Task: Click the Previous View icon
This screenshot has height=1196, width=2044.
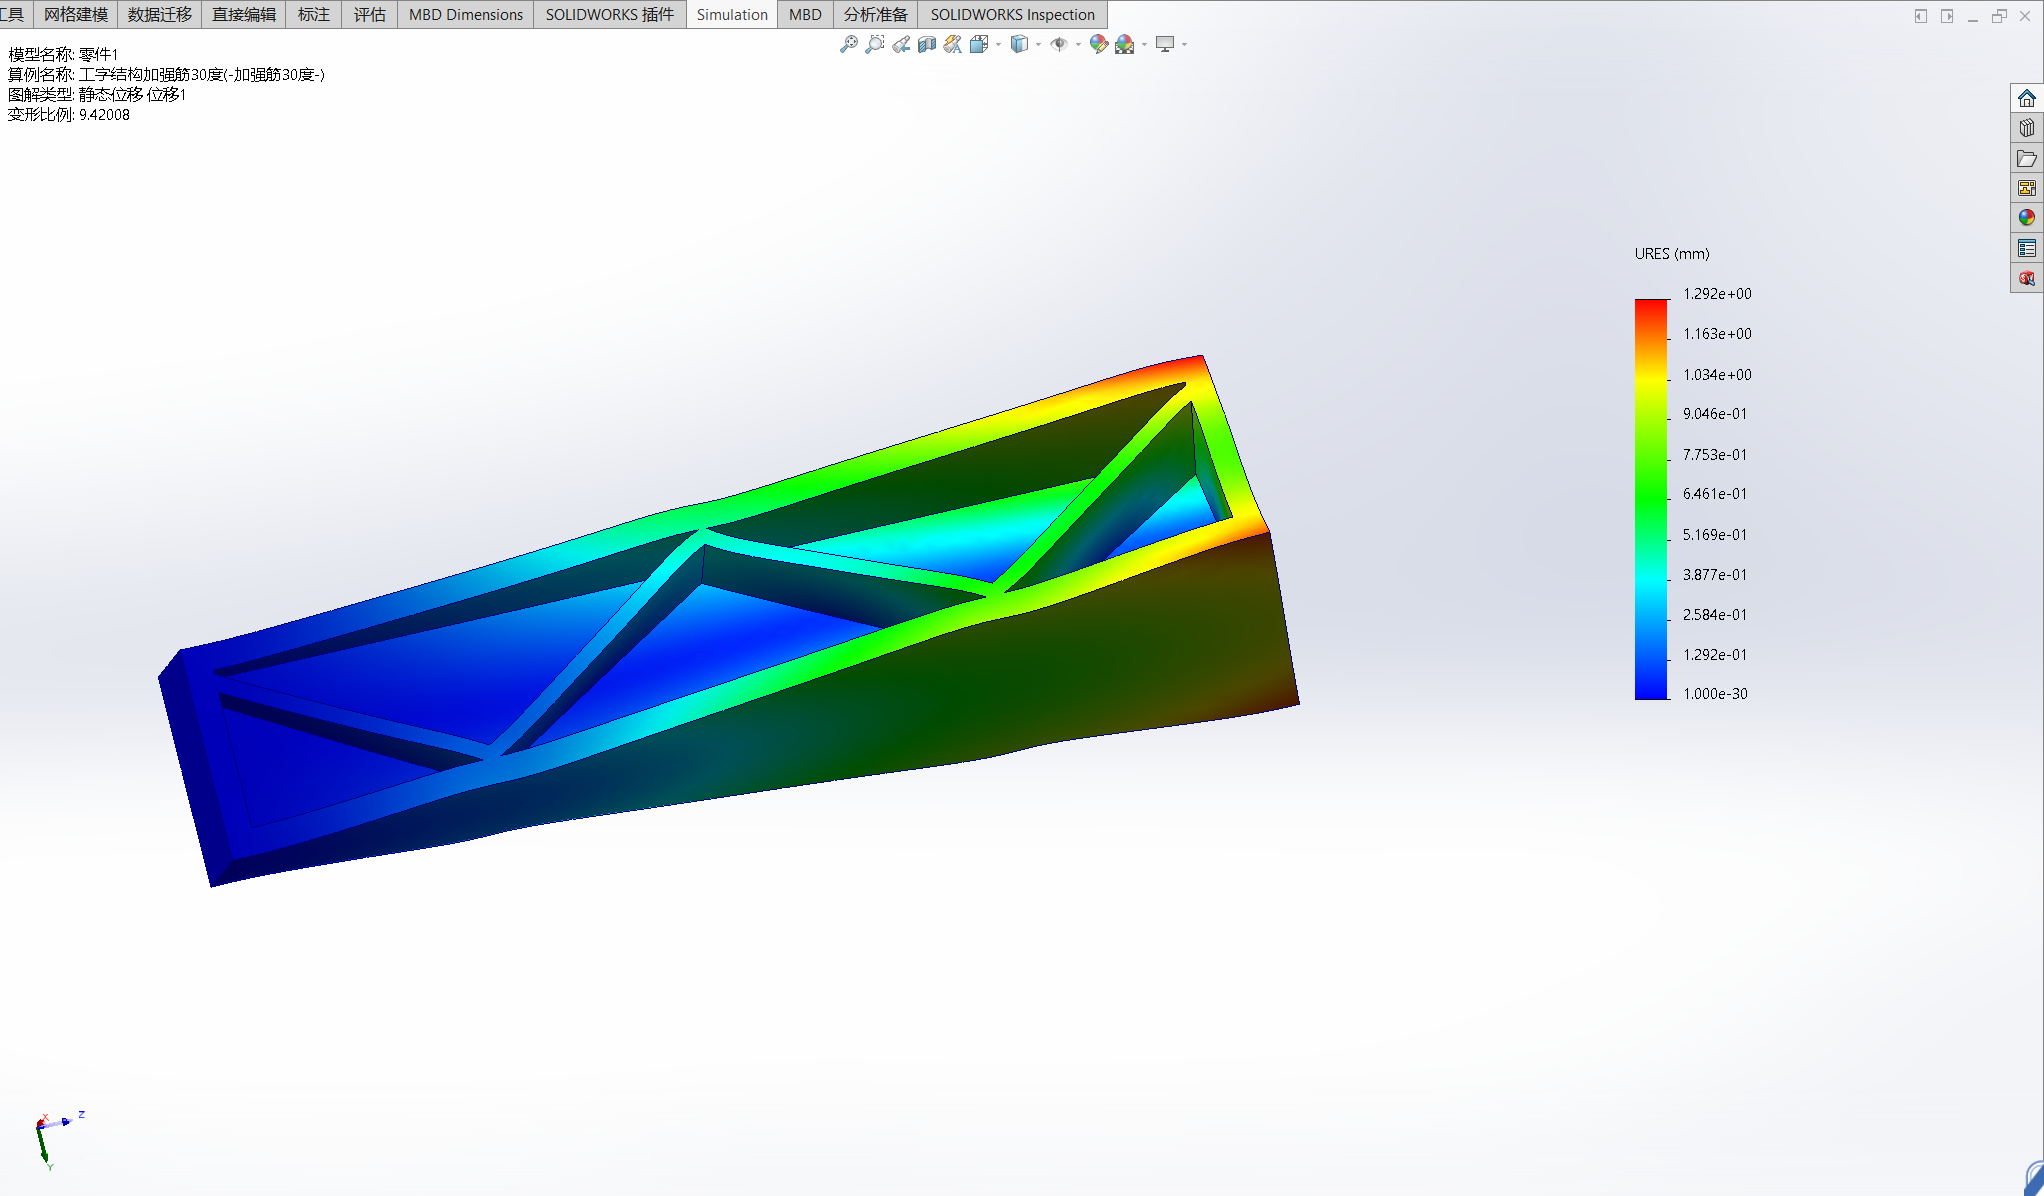Action: pyautogui.click(x=901, y=44)
